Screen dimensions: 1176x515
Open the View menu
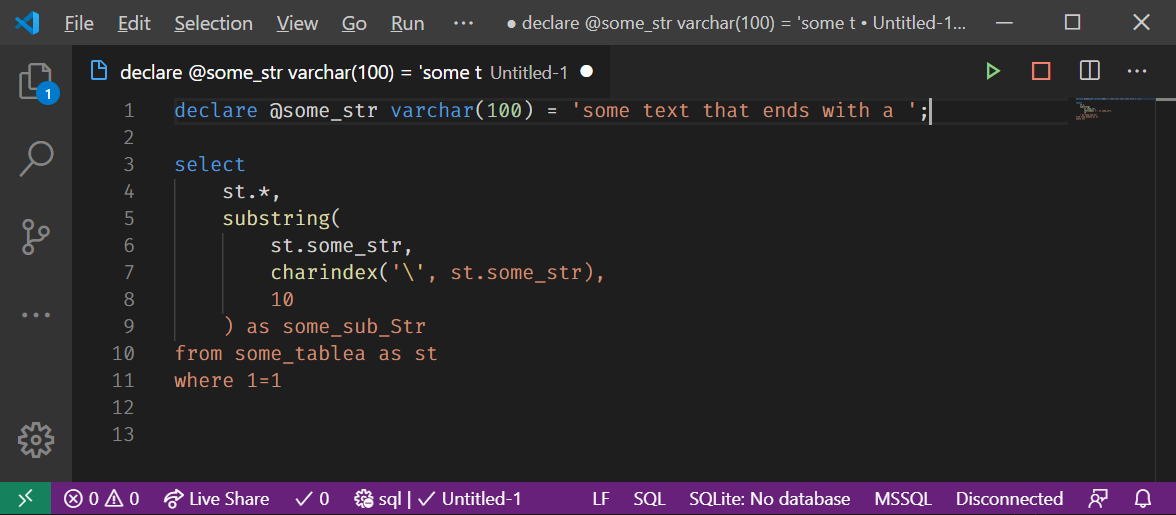(297, 23)
